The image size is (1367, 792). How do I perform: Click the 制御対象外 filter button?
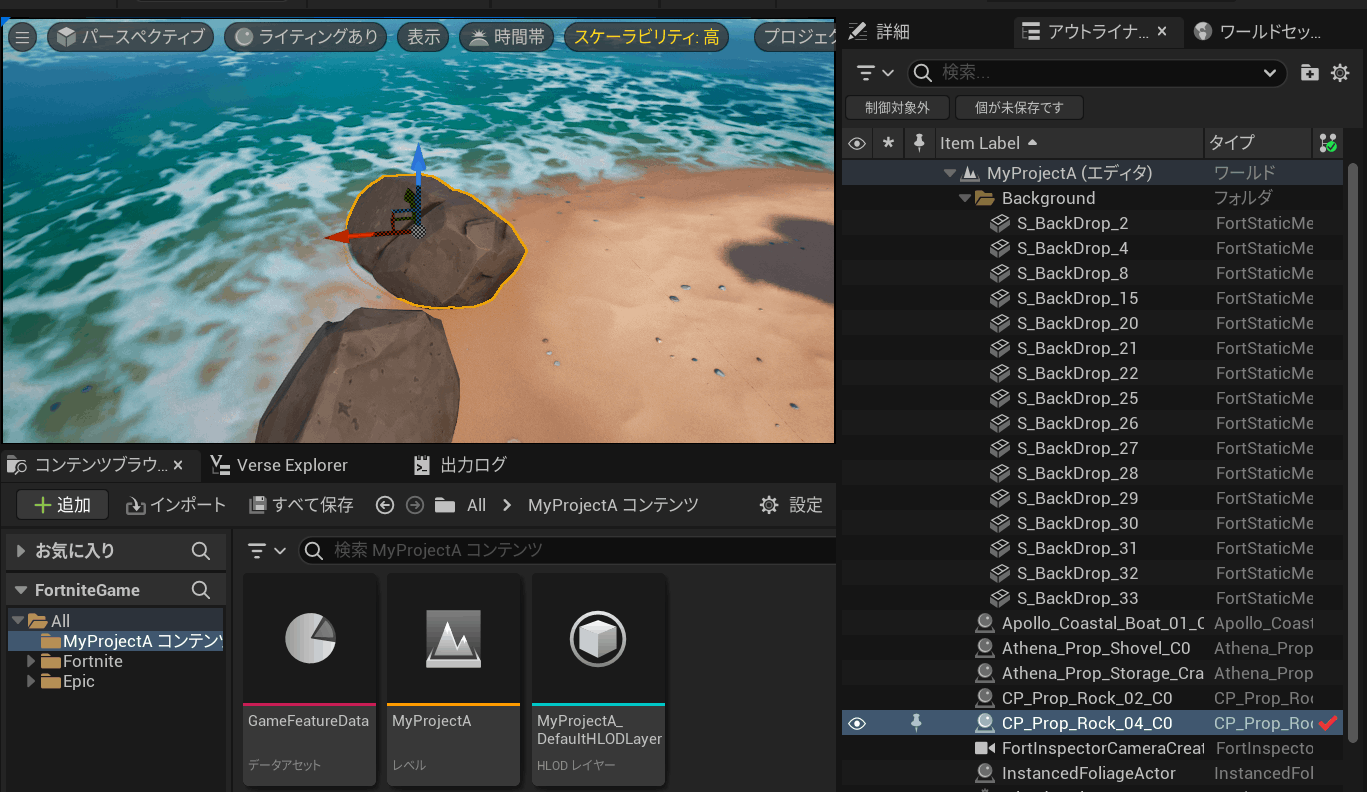coord(897,107)
